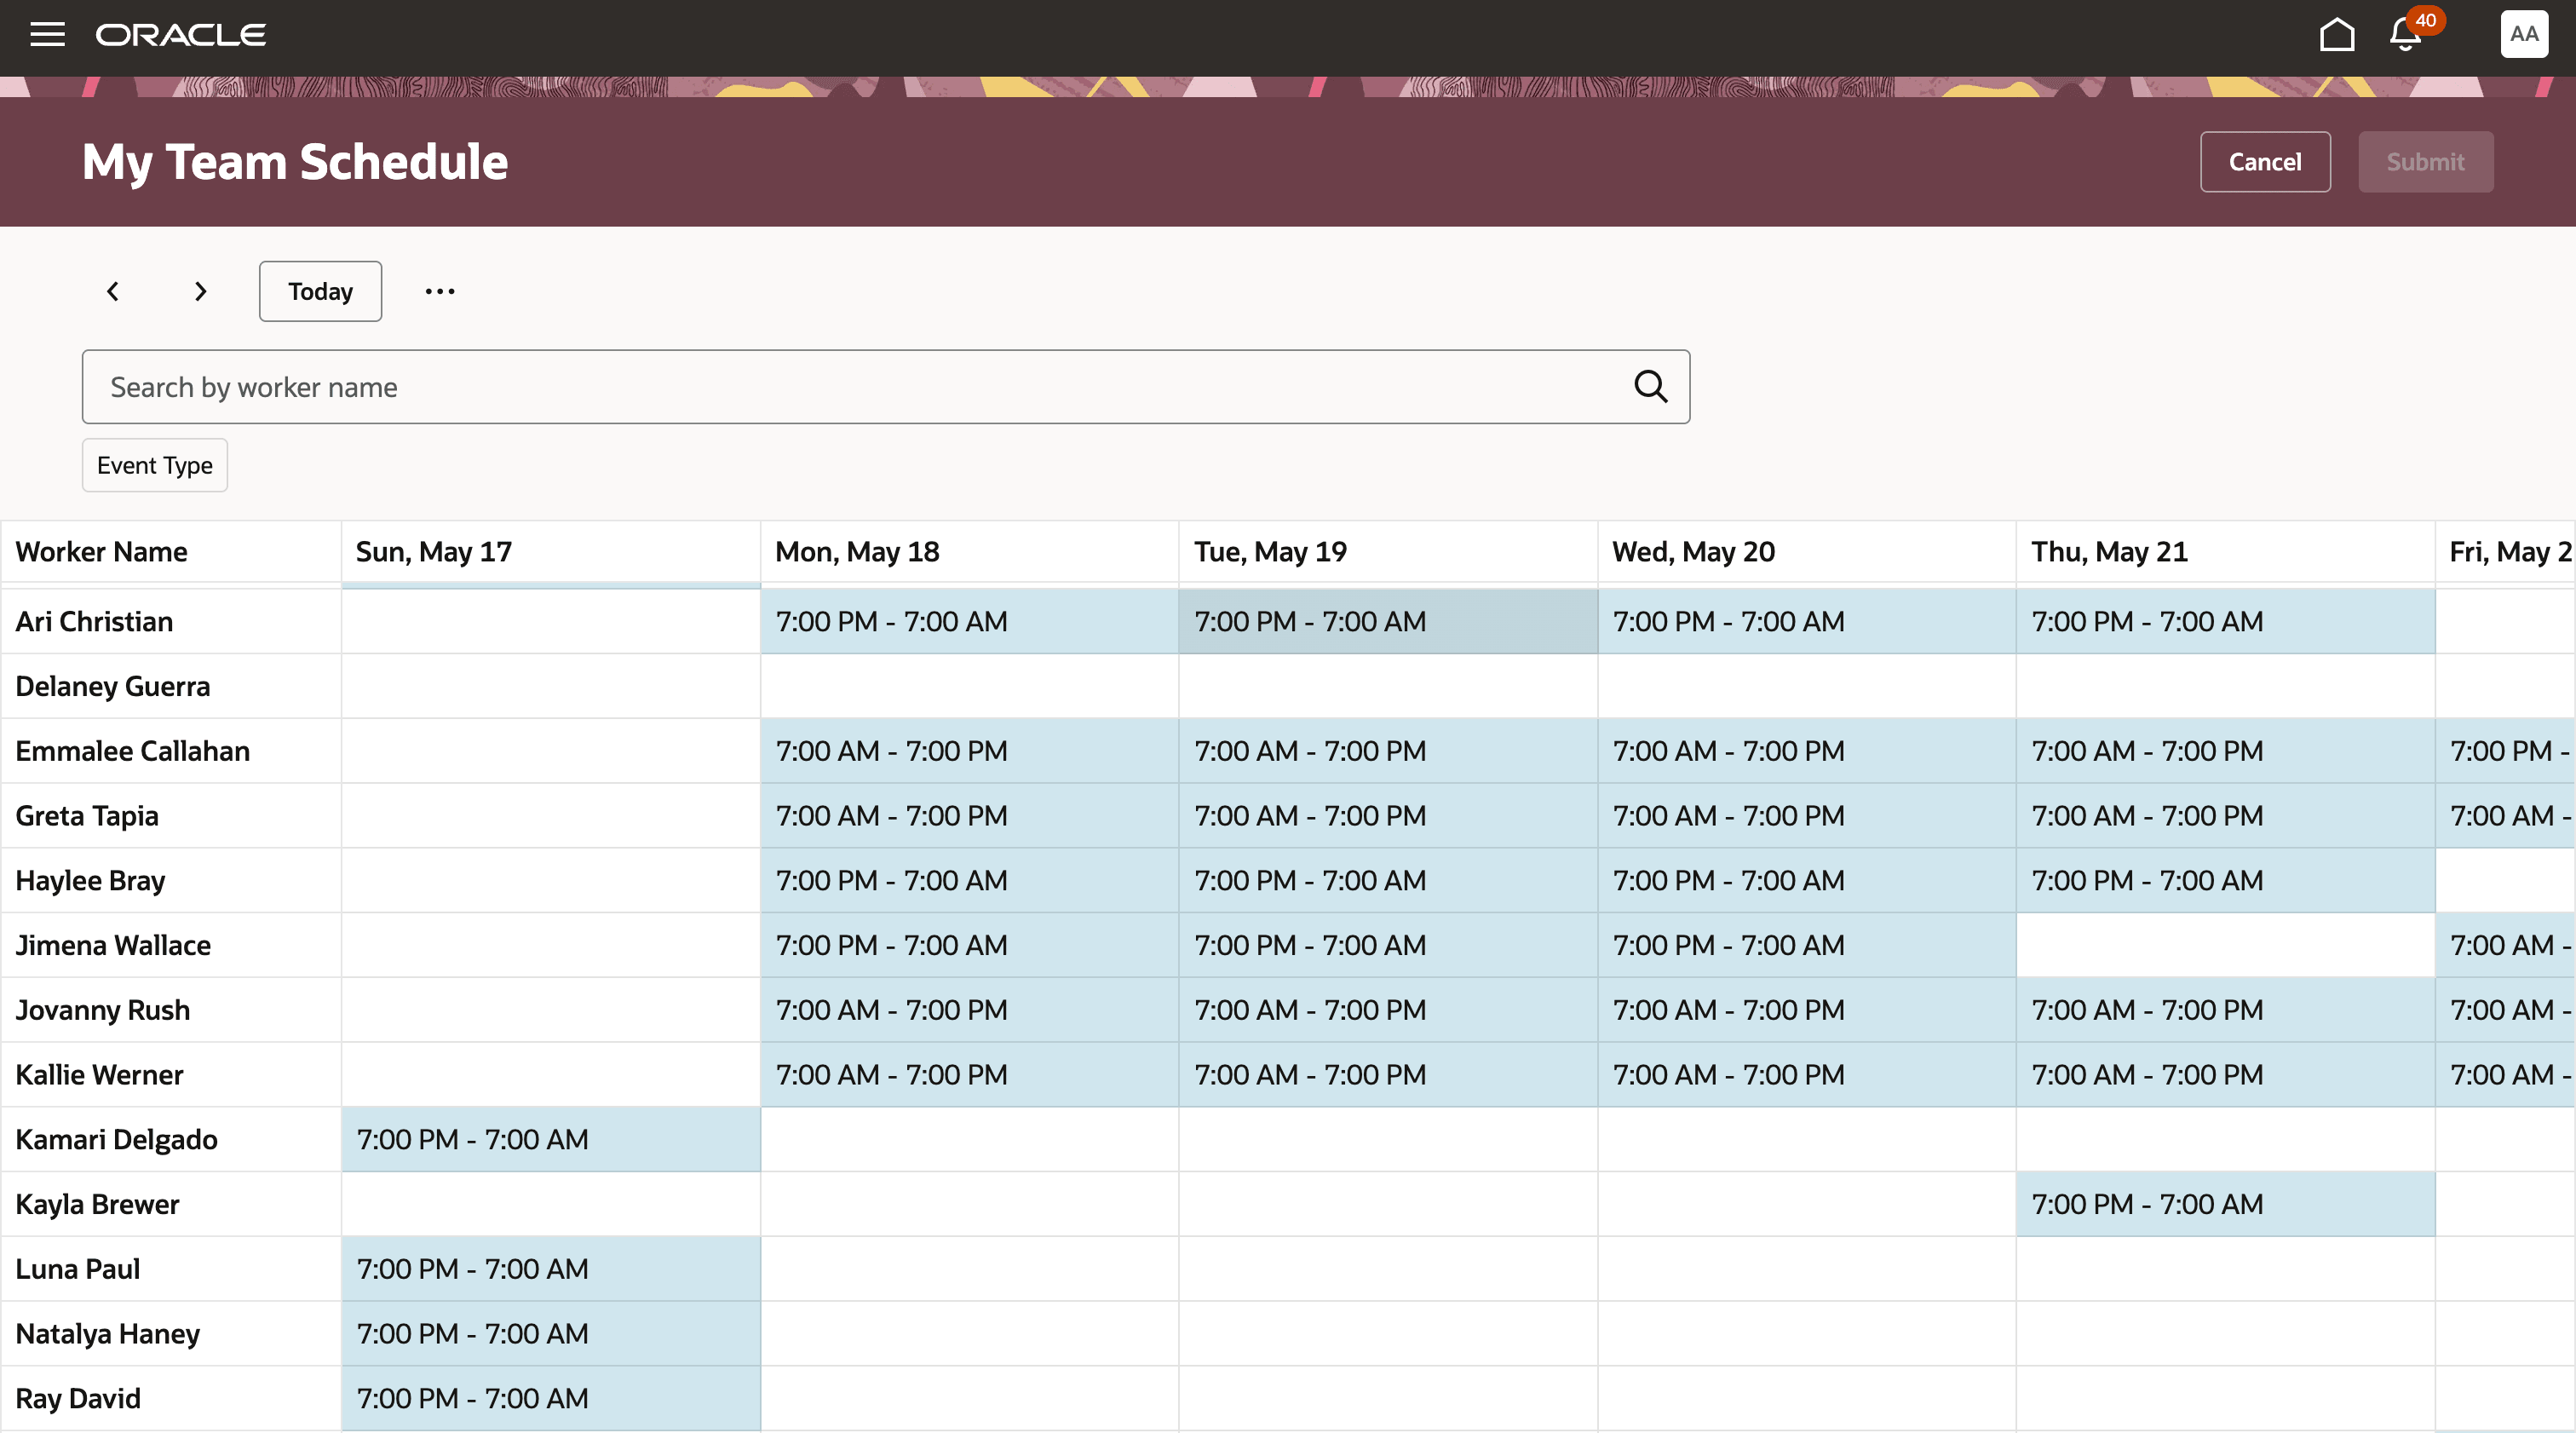Open Natalya Haney's Sunday May 17 shift
The height and width of the screenshot is (1433, 2576).
[x=551, y=1334]
